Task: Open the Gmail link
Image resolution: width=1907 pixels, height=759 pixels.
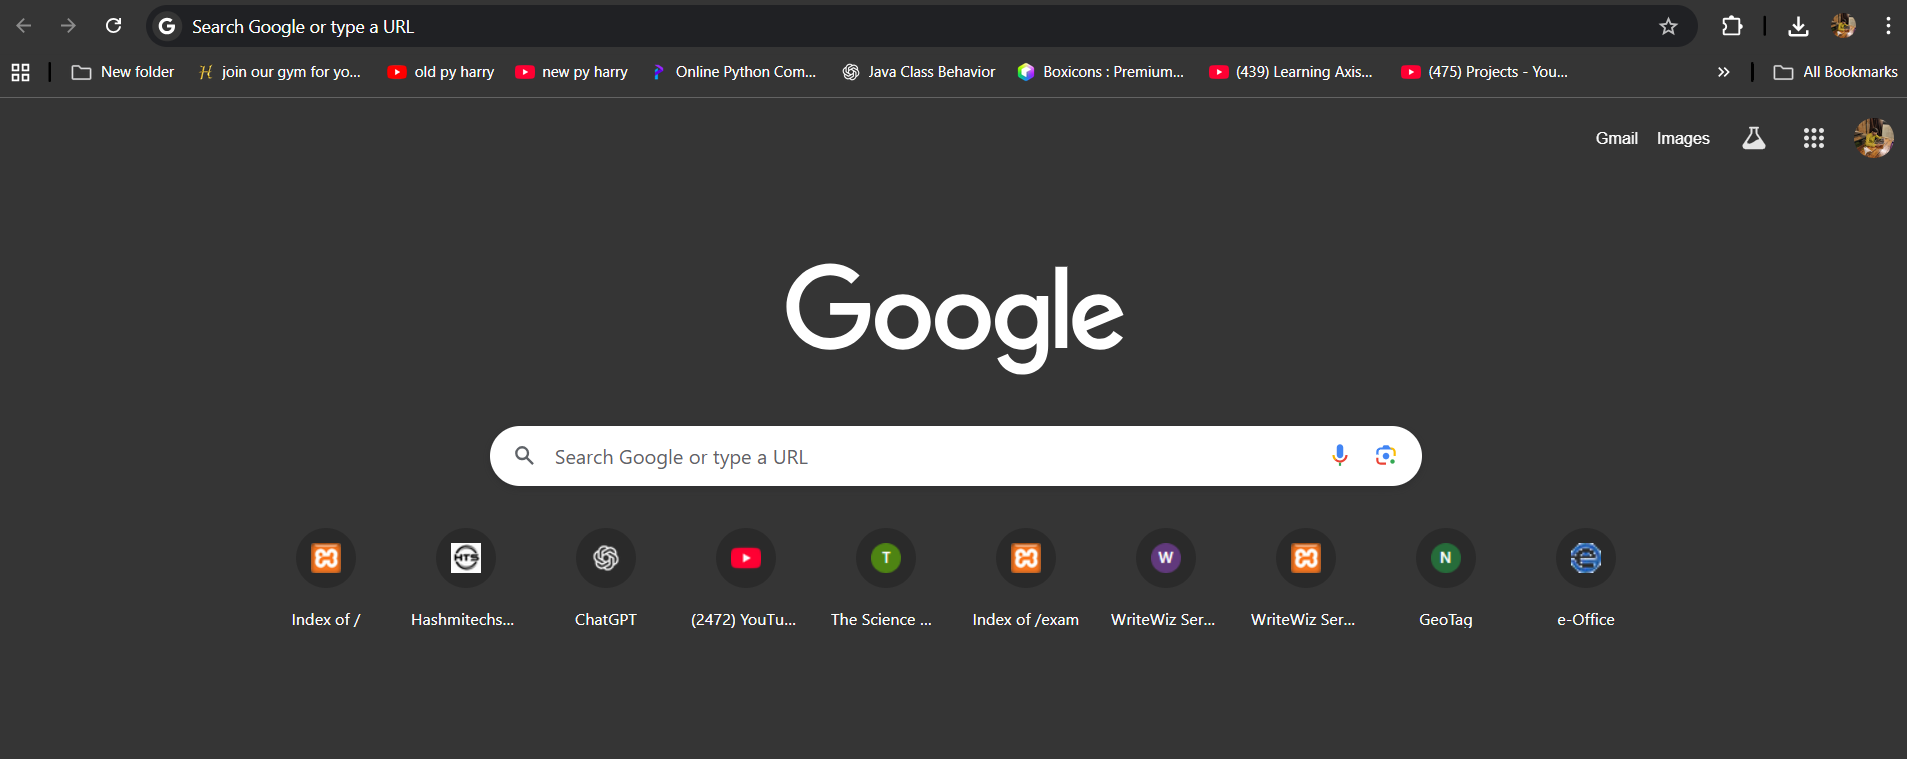Action: coord(1616,139)
